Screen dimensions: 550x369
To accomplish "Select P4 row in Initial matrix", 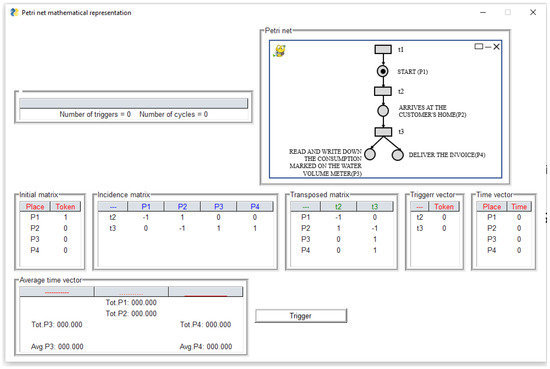I will [50, 250].
